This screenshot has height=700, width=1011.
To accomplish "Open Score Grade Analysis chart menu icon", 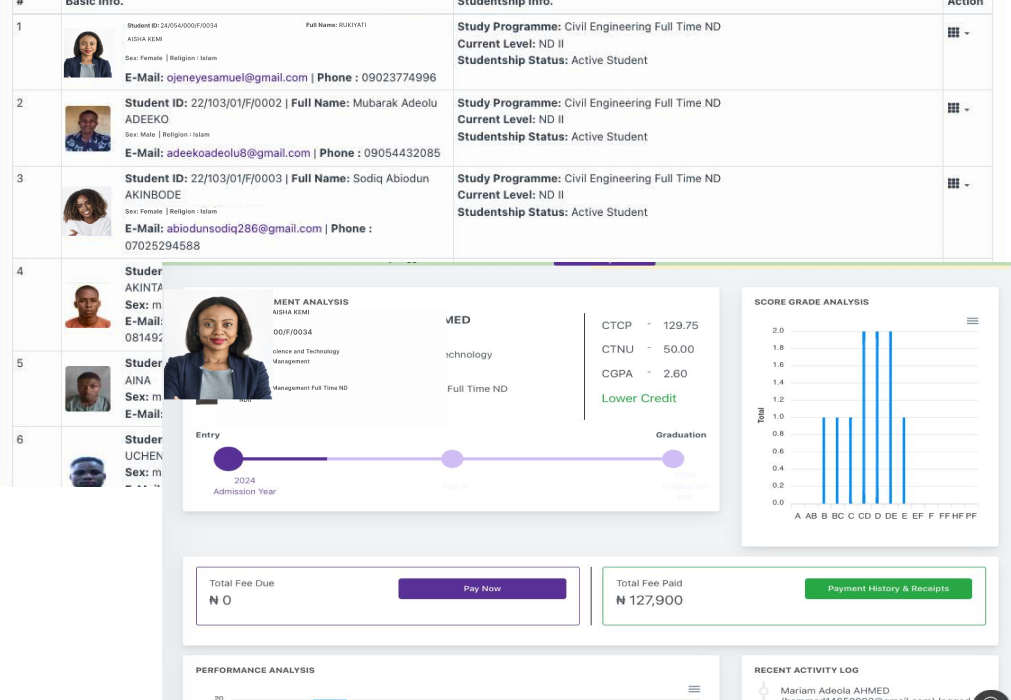I will 972,321.
